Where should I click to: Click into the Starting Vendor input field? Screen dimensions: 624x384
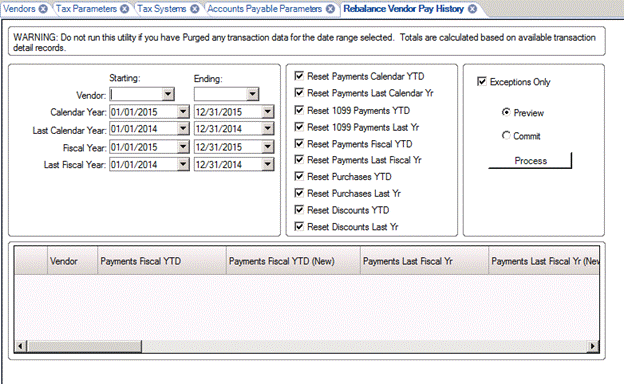[x=136, y=94]
